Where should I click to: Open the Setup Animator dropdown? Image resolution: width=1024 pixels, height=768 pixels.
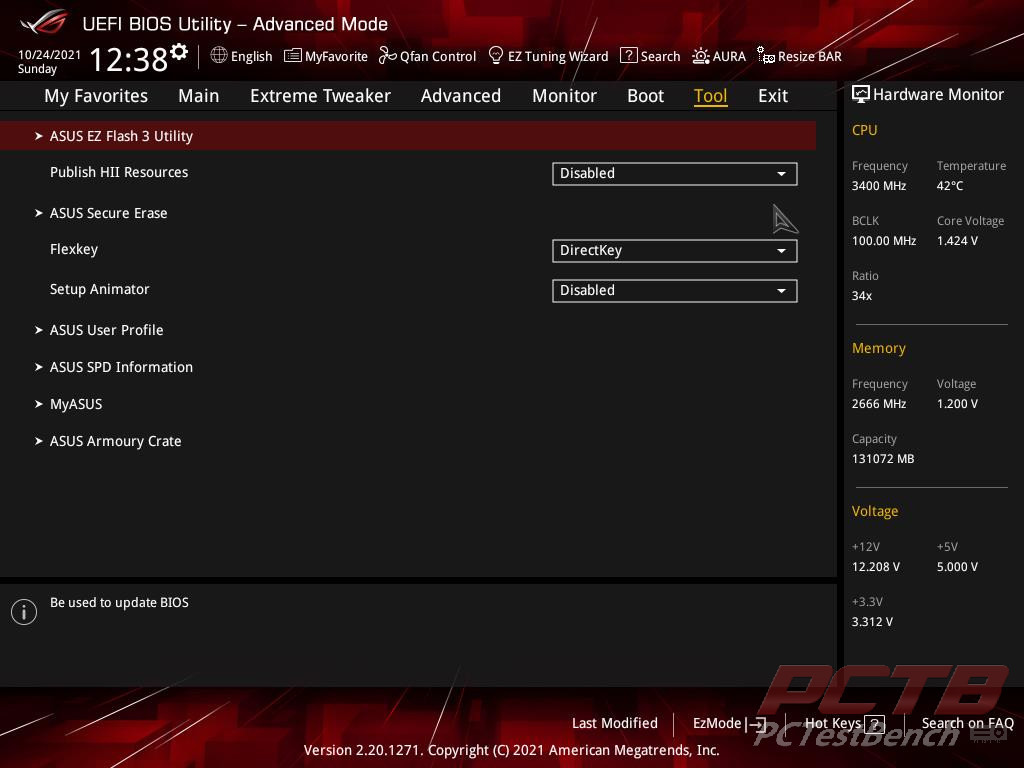pos(675,291)
